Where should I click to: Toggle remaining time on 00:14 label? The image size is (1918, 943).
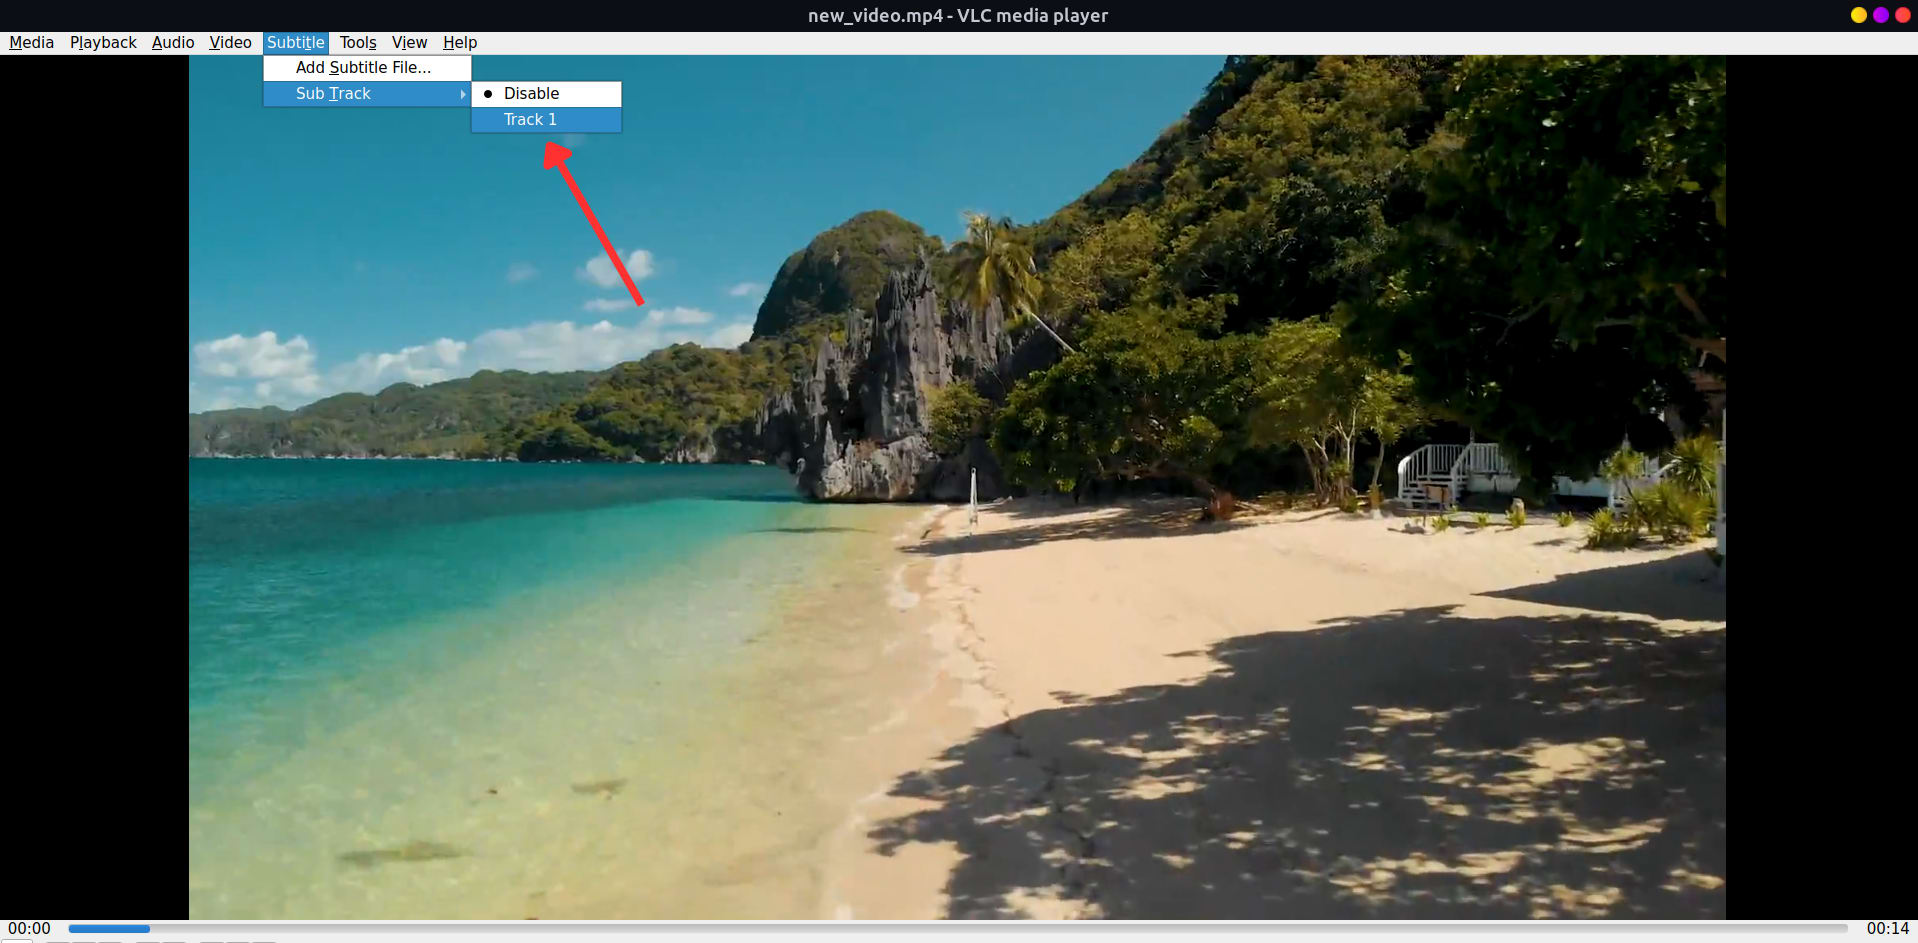tap(1887, 929)
